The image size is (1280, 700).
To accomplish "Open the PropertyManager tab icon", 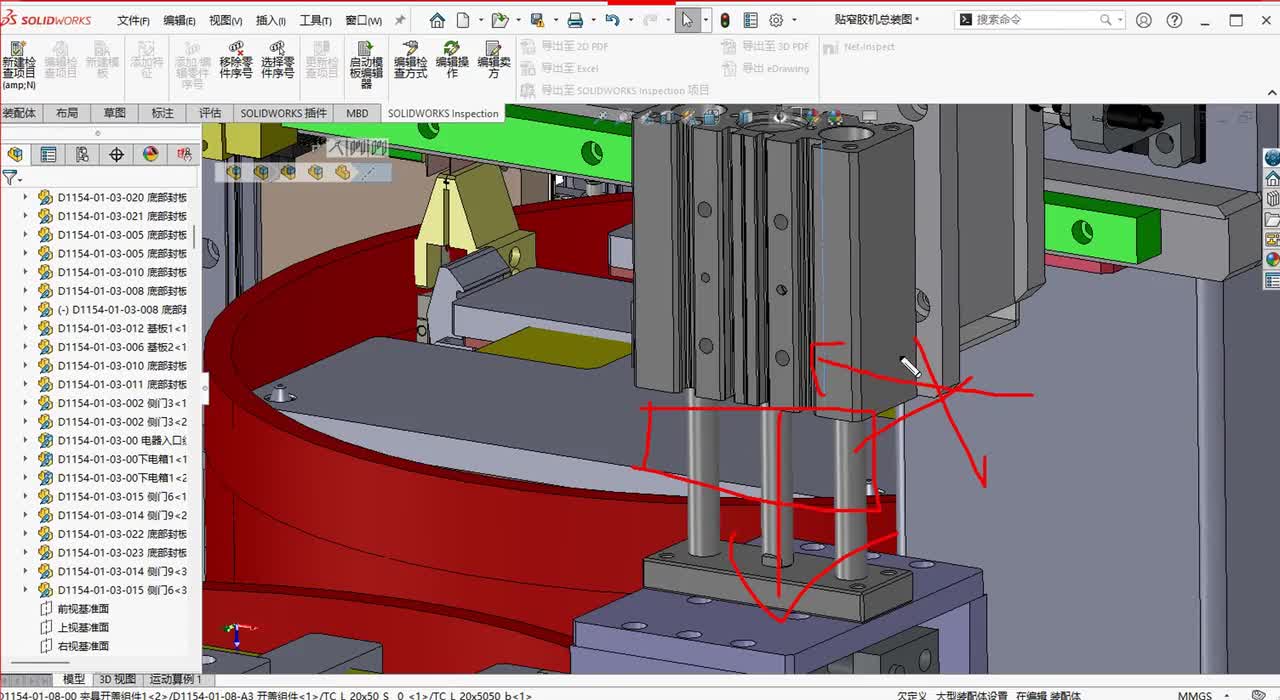I will (x=48, y=154).
